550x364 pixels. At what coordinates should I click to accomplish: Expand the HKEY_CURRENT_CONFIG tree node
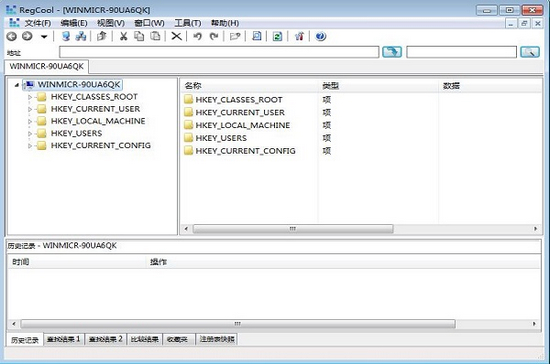[x=30, y=146]
